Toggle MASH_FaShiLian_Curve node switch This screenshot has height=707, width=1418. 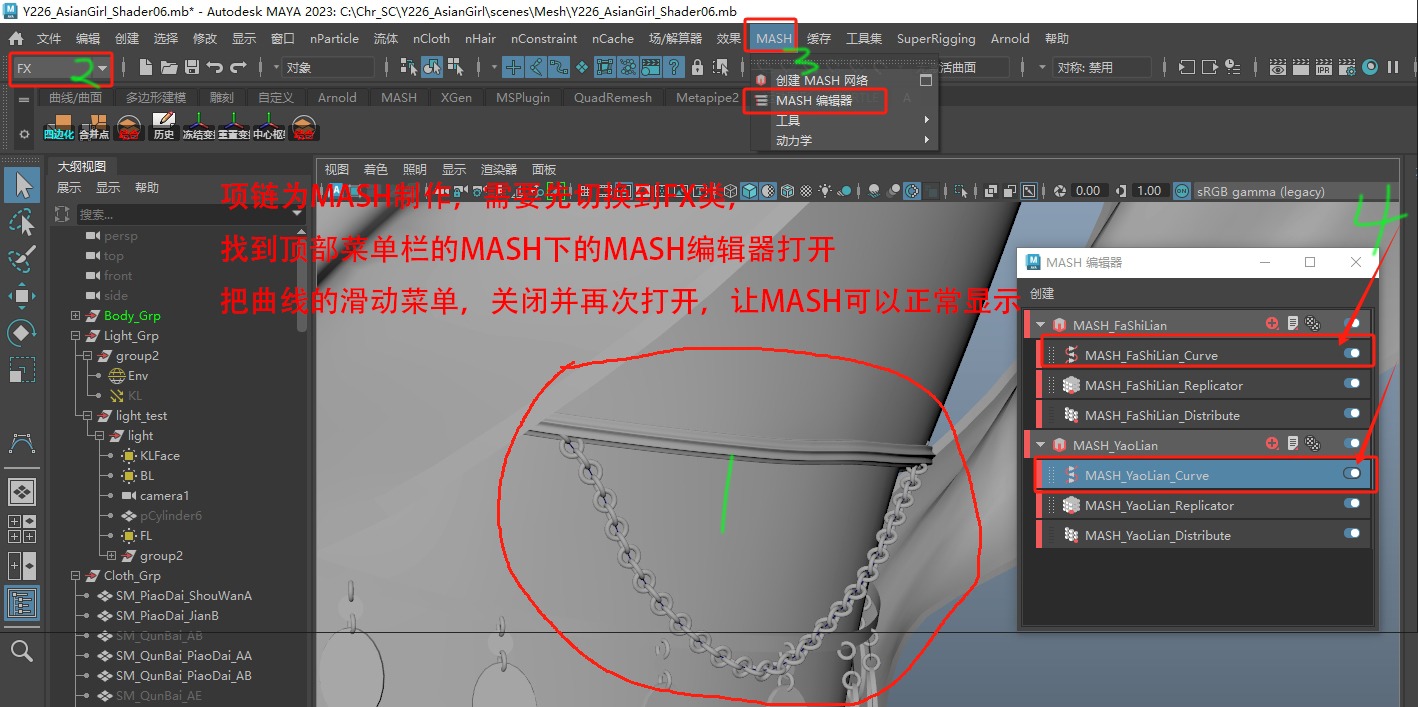1352,354
